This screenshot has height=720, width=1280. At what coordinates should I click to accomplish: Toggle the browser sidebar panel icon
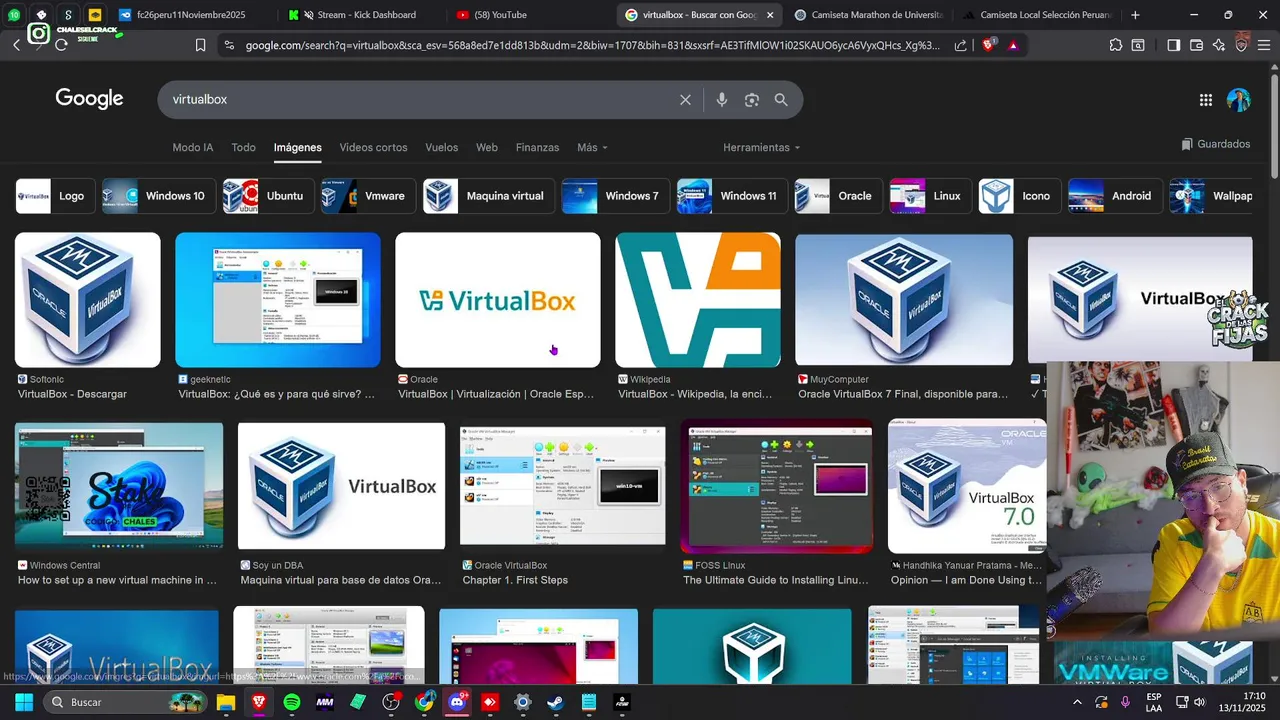[x=1174, y=45]
